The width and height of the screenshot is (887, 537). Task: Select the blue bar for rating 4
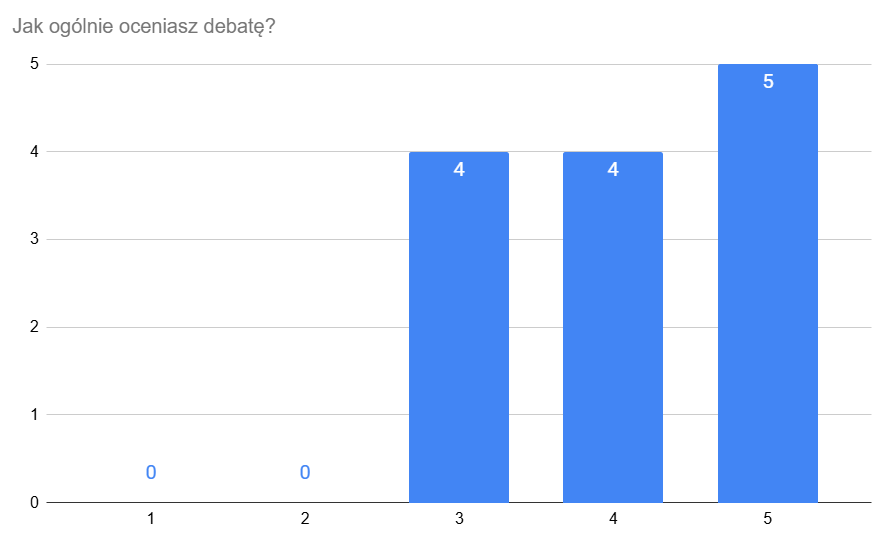tap(613, 330)
